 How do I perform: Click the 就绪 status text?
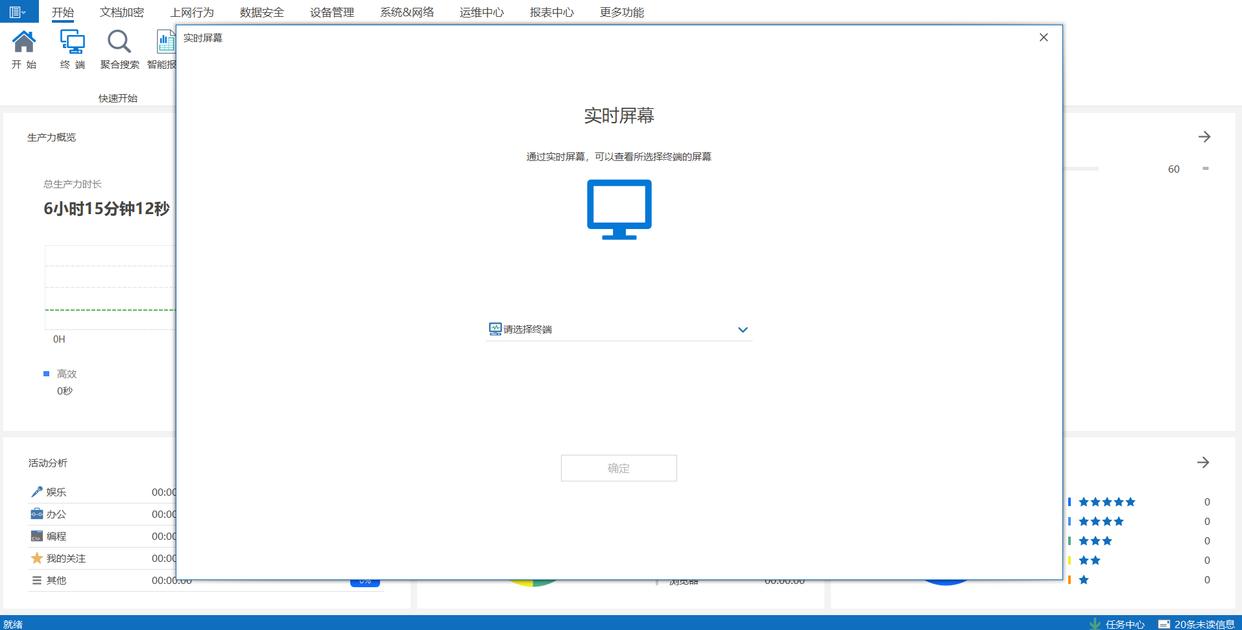(x=13, y=624)
